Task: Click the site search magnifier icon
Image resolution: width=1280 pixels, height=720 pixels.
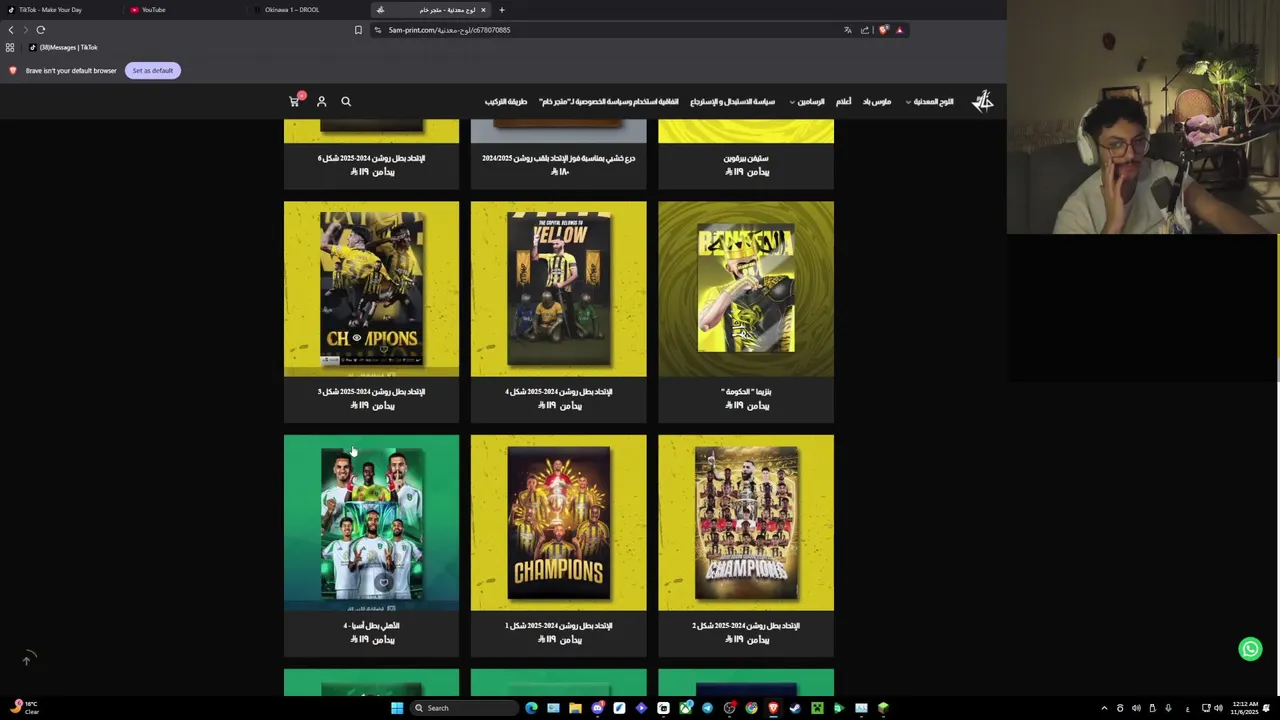Action: [346, 101]
